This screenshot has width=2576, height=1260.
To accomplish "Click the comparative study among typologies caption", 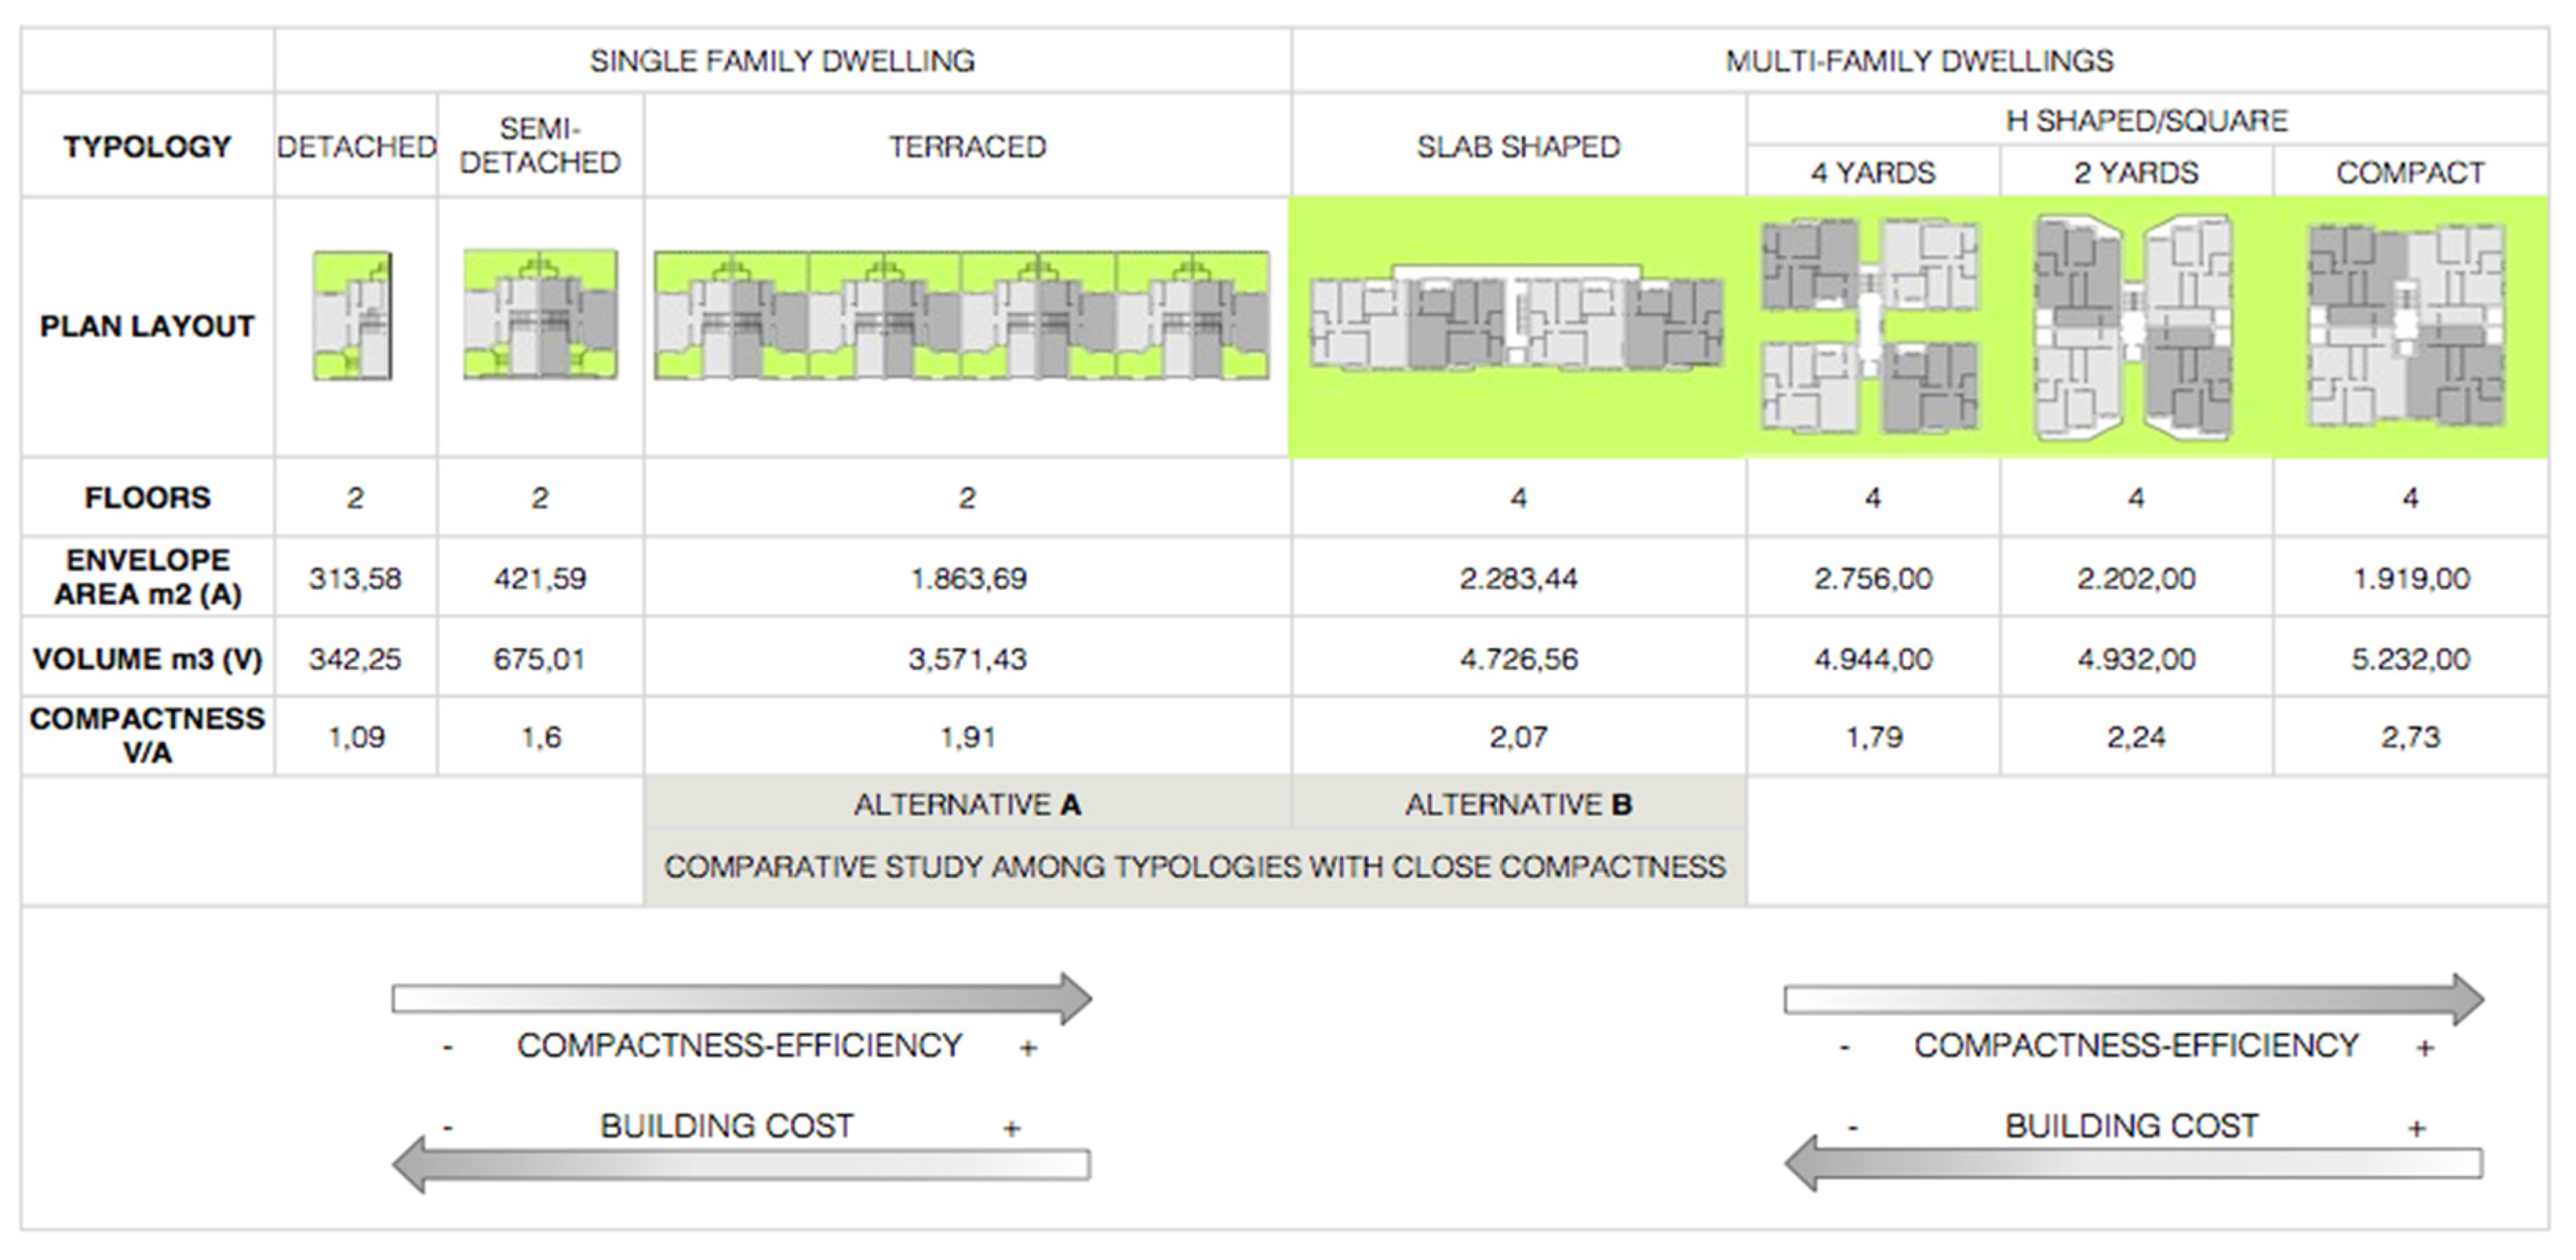I will [x=1194, y=866].
